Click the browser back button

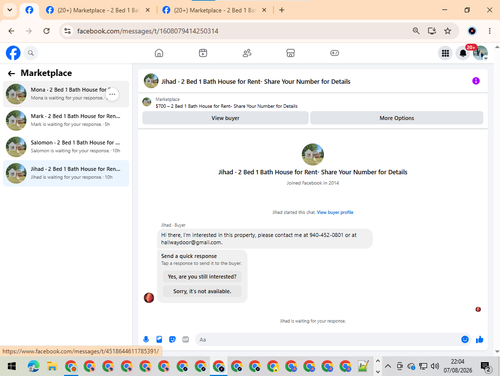[11, 31]
